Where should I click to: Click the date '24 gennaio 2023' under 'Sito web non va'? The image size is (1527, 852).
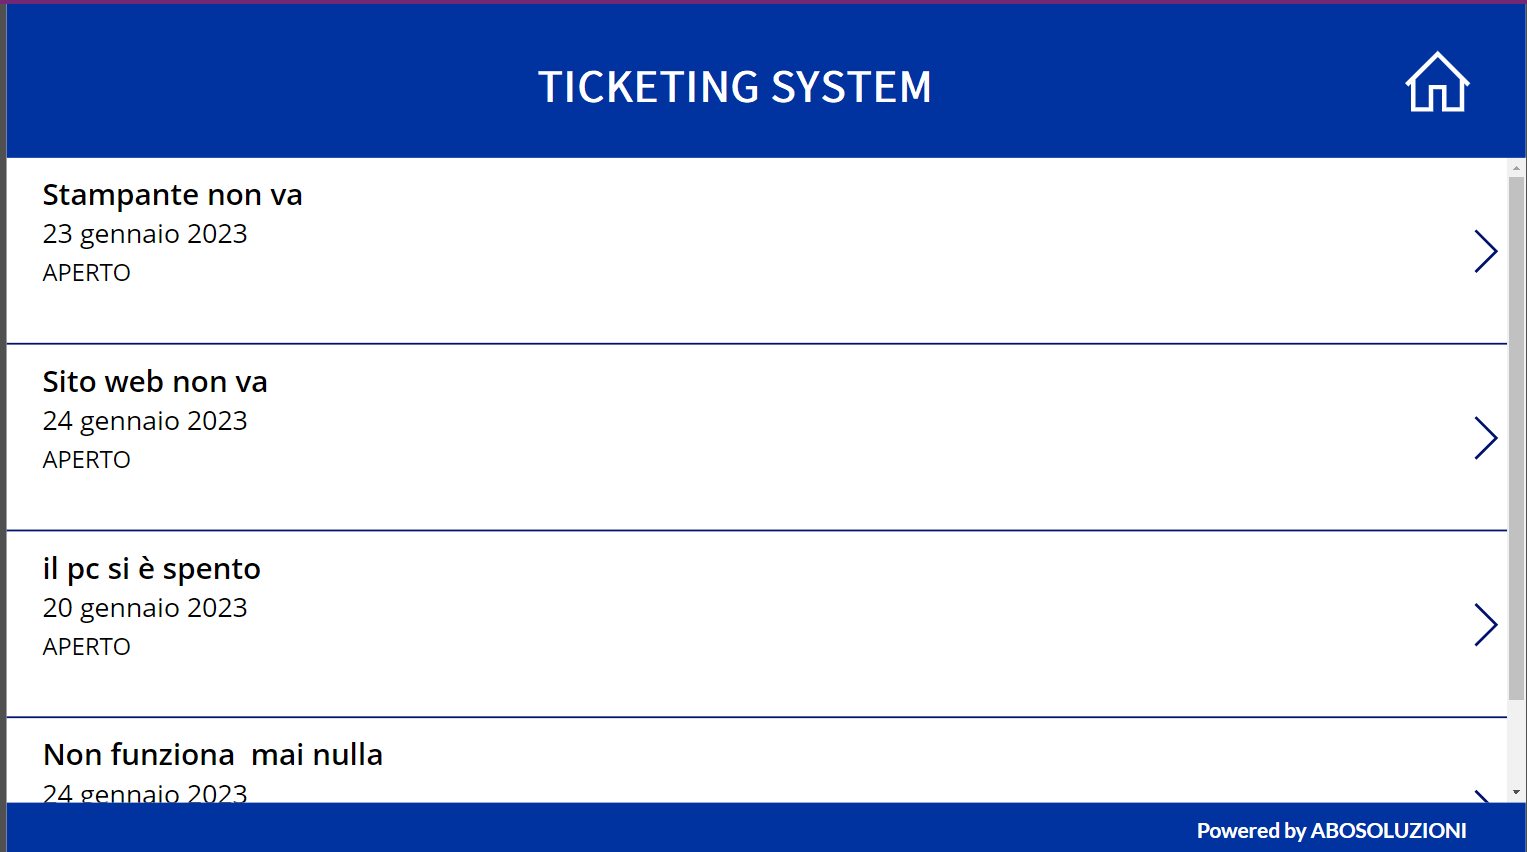[x=145, y=421]
